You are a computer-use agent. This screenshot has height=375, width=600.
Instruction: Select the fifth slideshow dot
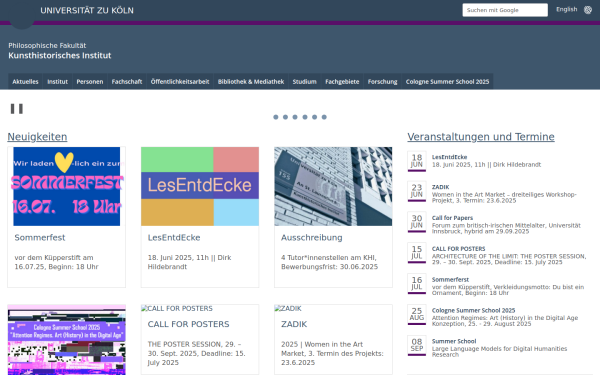[315, 117]
